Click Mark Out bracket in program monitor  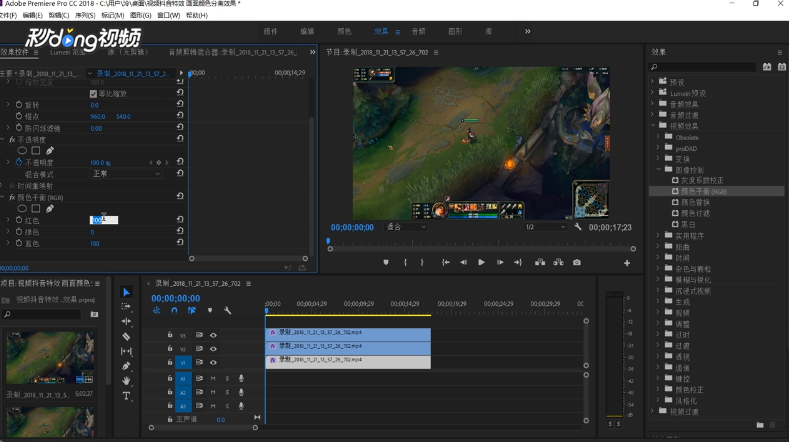tap(422, 262)
